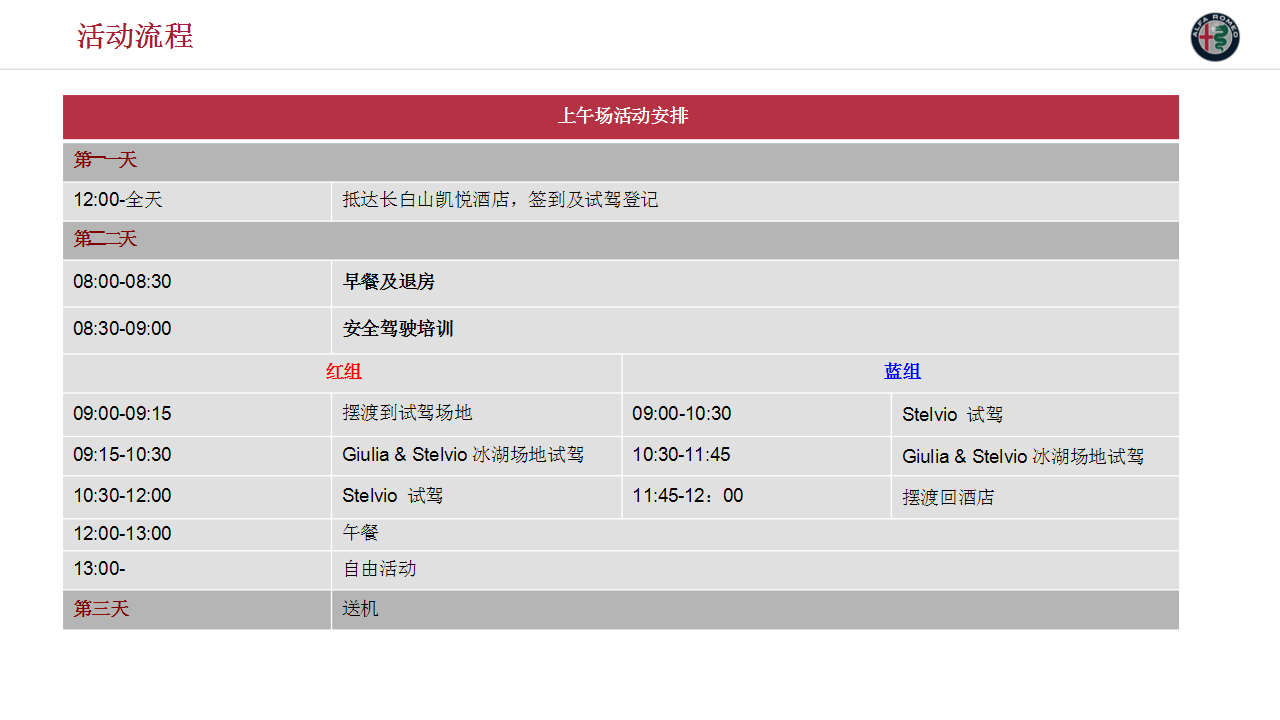Click the 早餐及退房 cell
Image resolution: width=1280 pixels, height=720 pixels.
755,283
